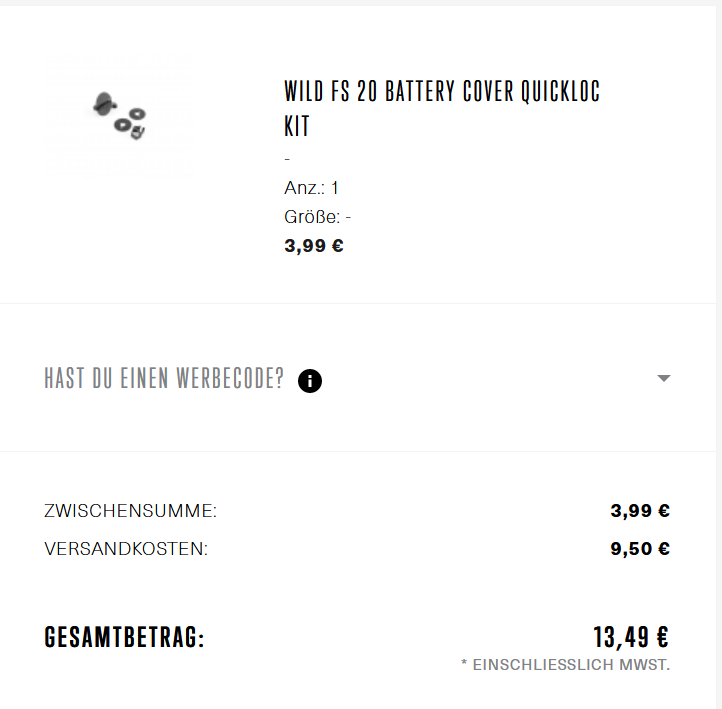Image resolution: width=722 pixels, height=709 pixels.
Task: Click the subtotal amount beside ZWISCHENSUMME
Action: tap(640, 511)
